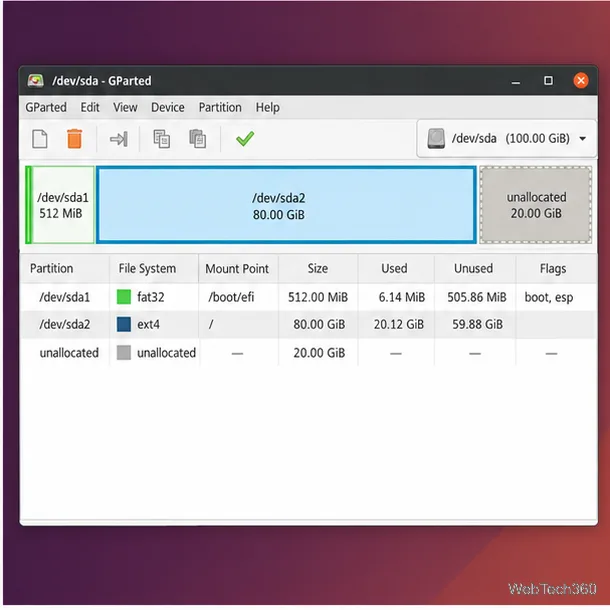The height and width of the screenshot is (610, 610).
Task: Click the Paste partition toolbar icon
Action: [x=198, y=138]
